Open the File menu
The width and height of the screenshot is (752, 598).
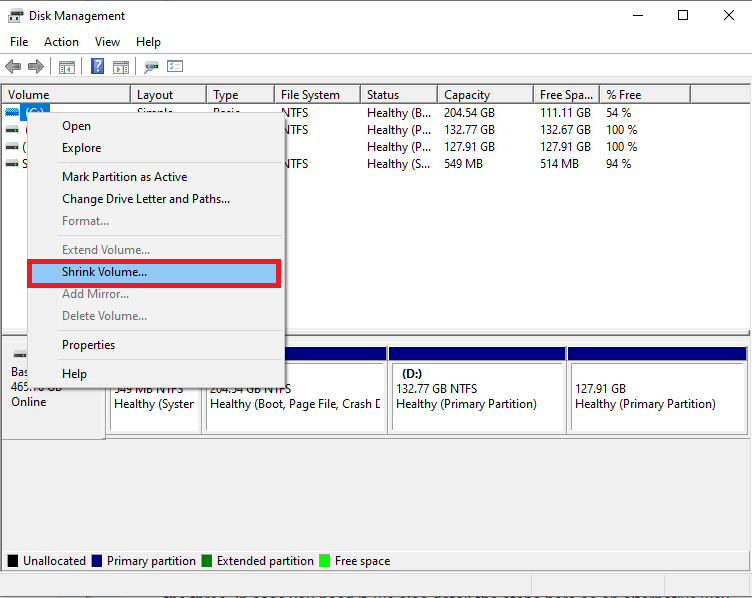click(19, 42)
